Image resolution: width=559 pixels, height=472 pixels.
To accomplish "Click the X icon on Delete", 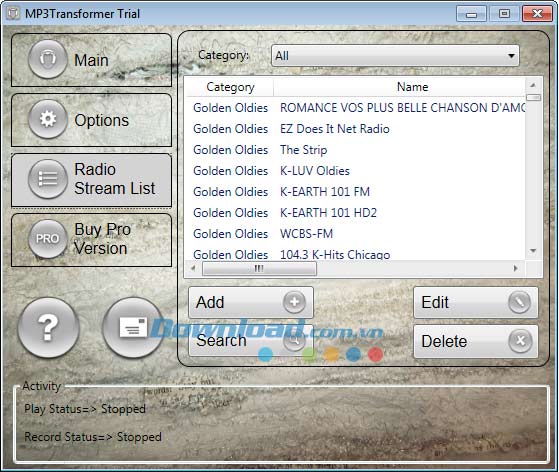I will tap(520, 341).
